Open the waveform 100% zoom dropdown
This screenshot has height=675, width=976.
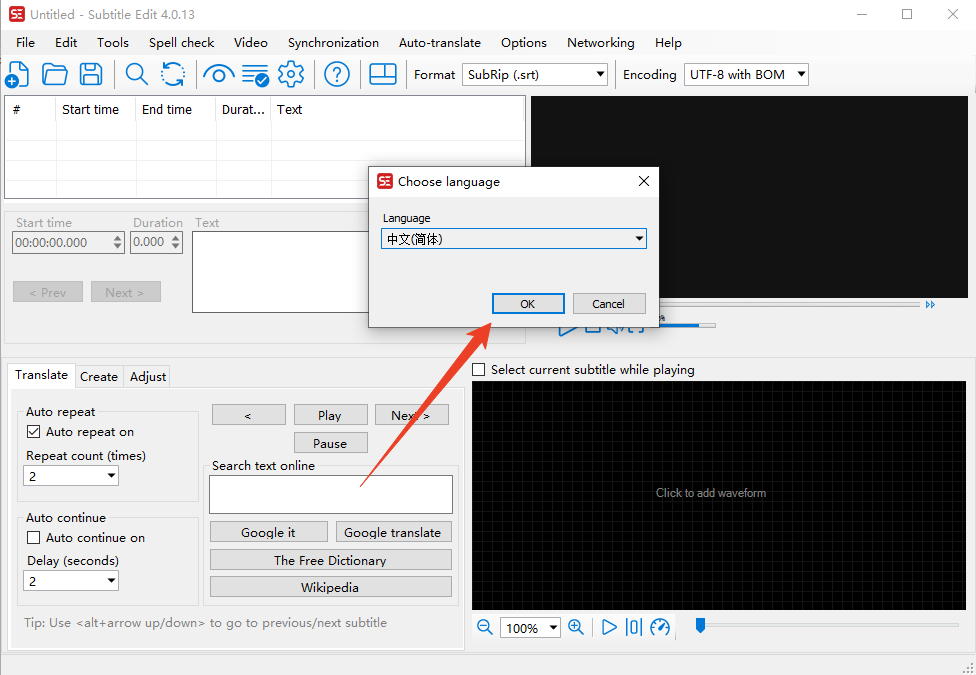pos(530,628)
